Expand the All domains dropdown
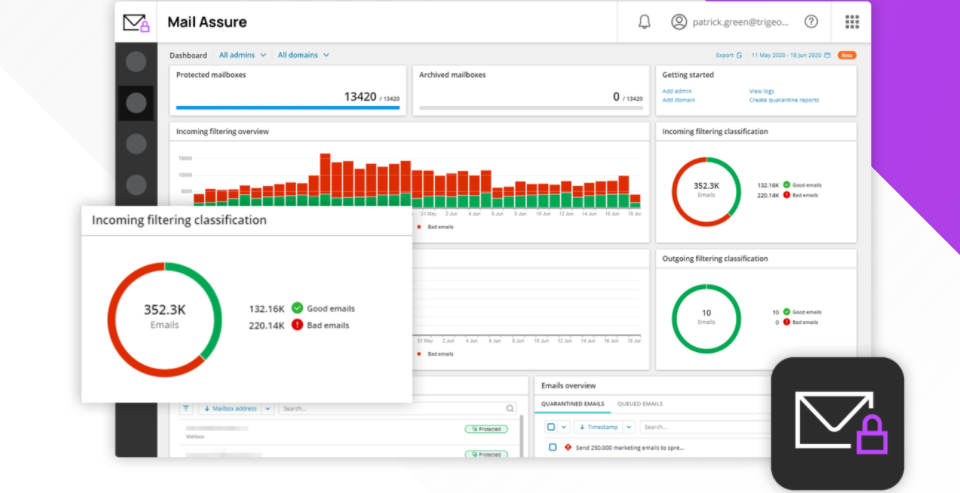This screenshot has height=493, width=960. (x=303, y=55)
